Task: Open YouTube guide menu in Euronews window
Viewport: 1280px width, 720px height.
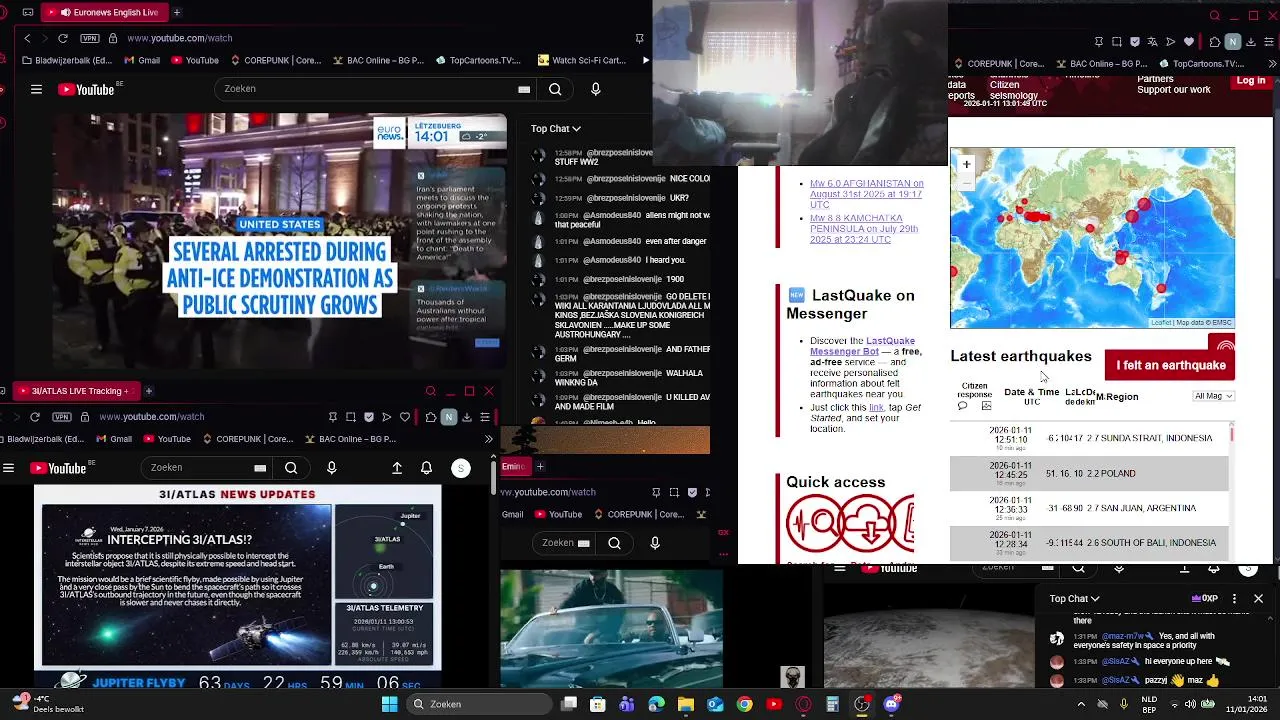Action: [x=36, y=89]
